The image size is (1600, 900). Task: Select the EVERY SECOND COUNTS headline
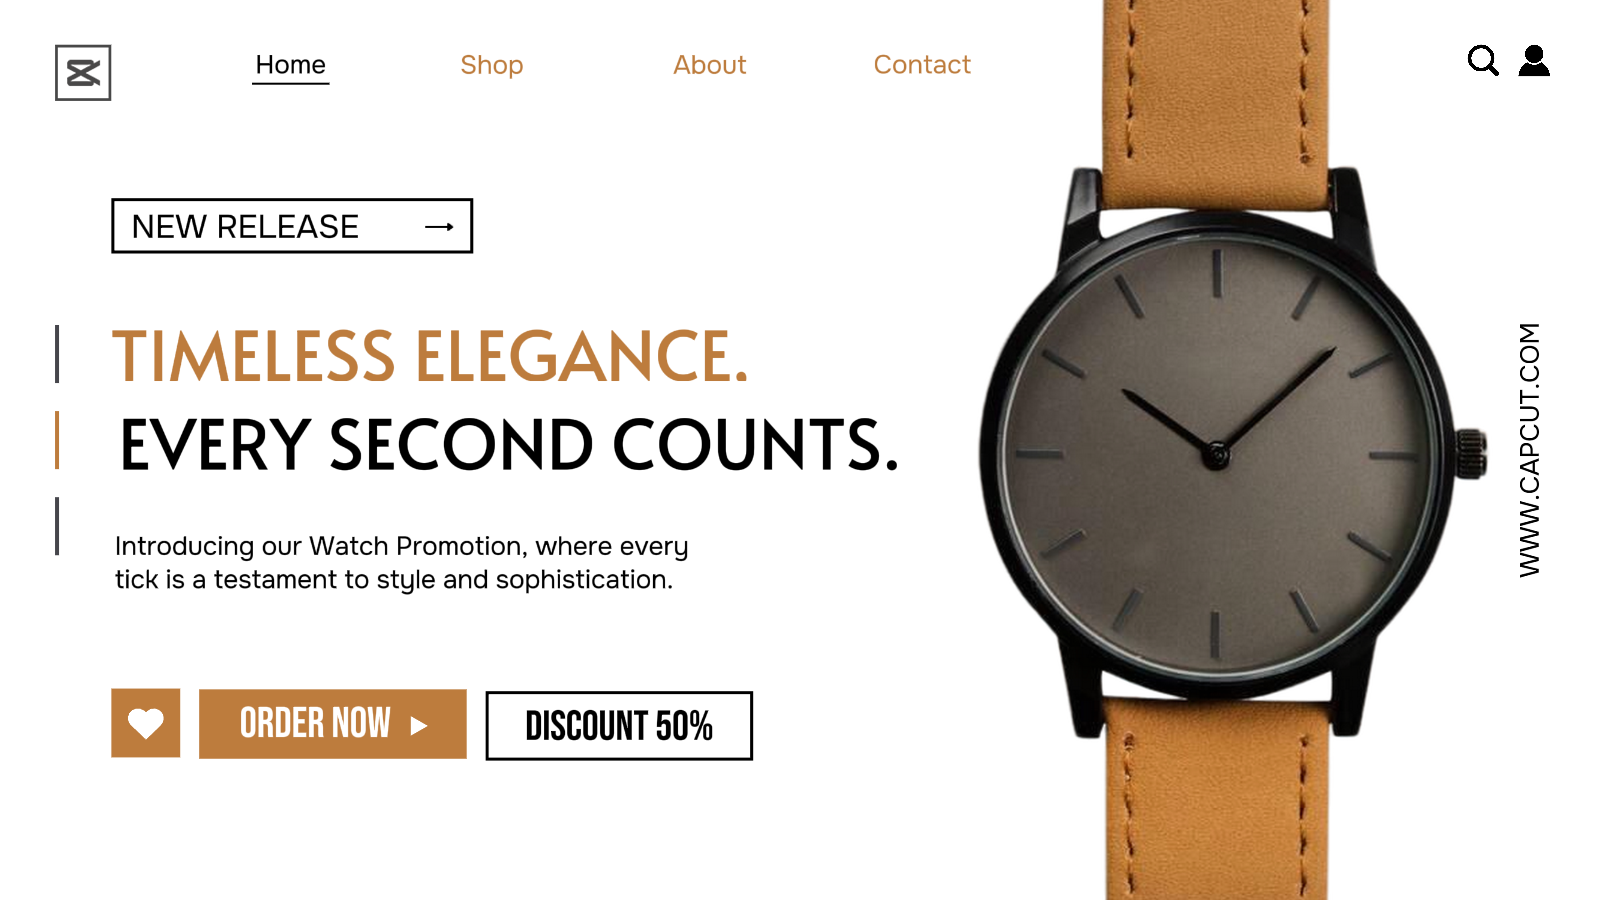509,445
